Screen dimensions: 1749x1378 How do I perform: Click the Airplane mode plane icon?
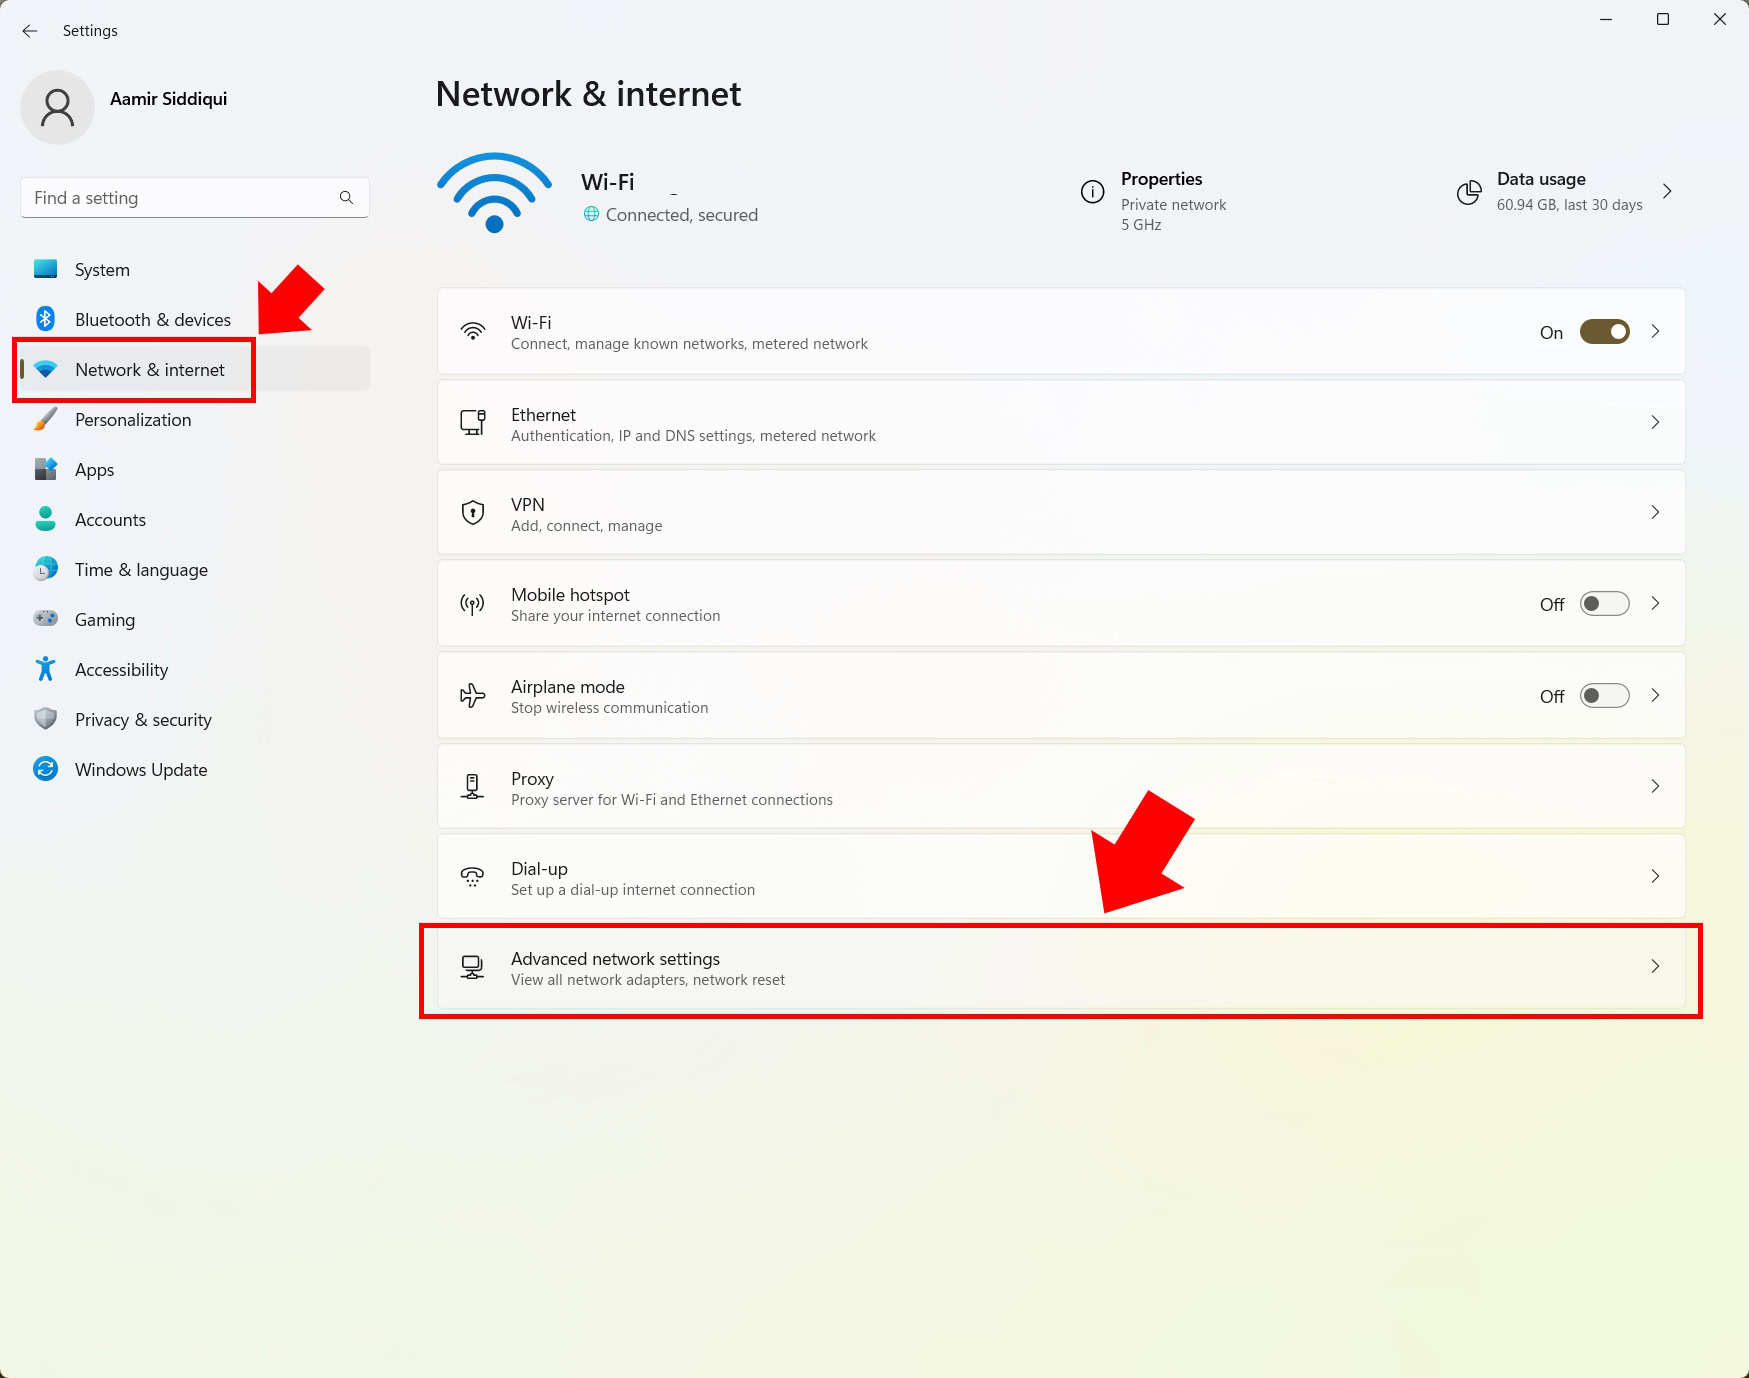tap(472, 696)
